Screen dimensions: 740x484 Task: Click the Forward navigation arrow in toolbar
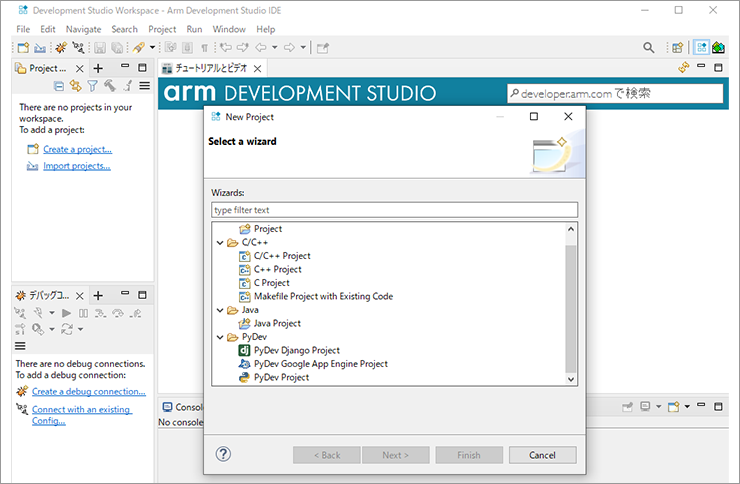coord(289,48)
